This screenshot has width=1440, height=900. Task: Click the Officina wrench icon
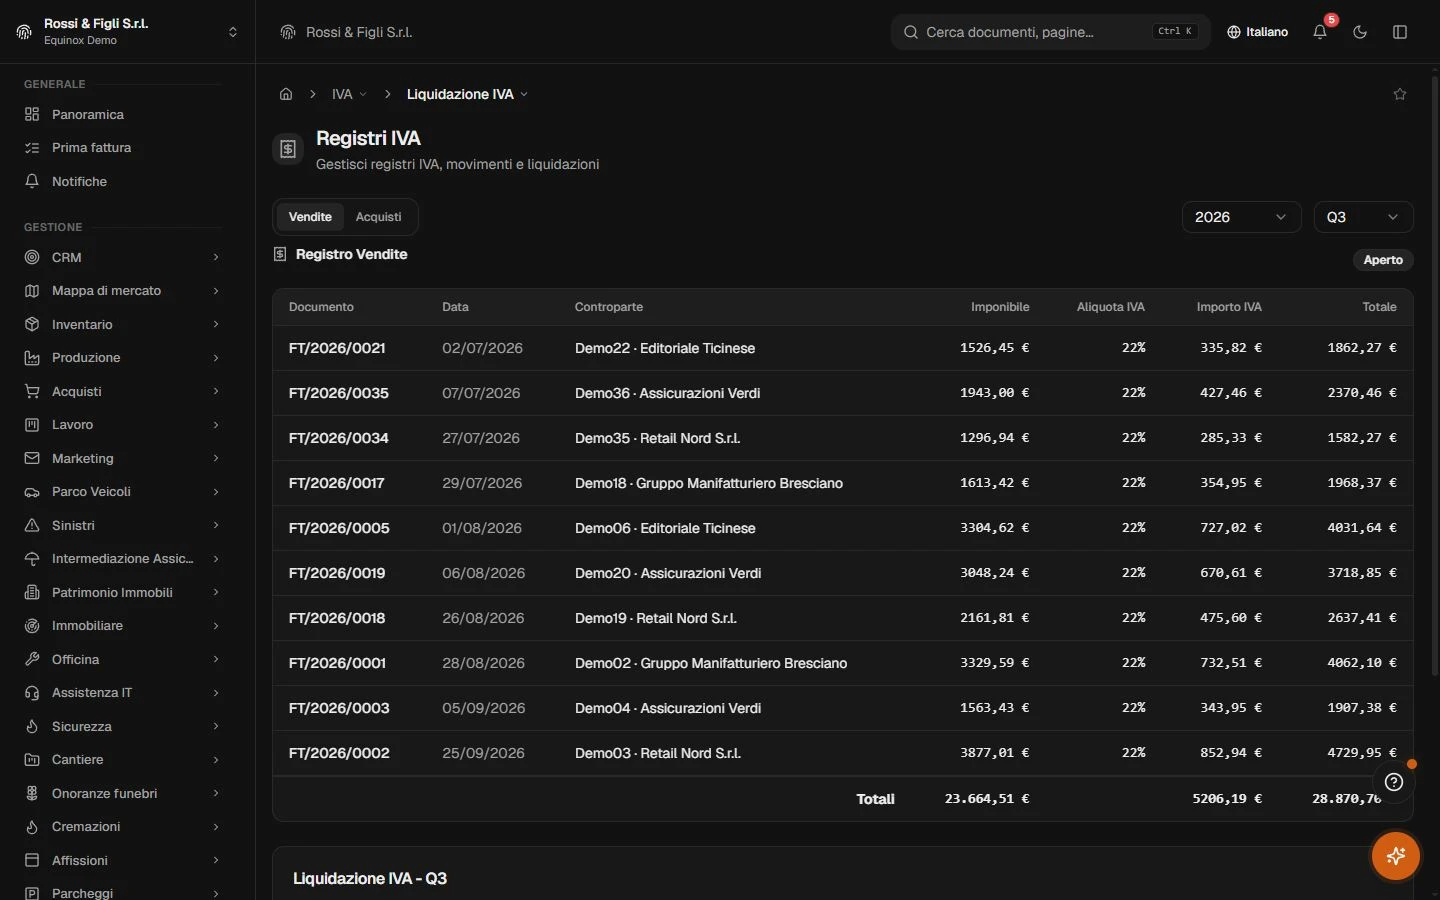coord(32,660)
